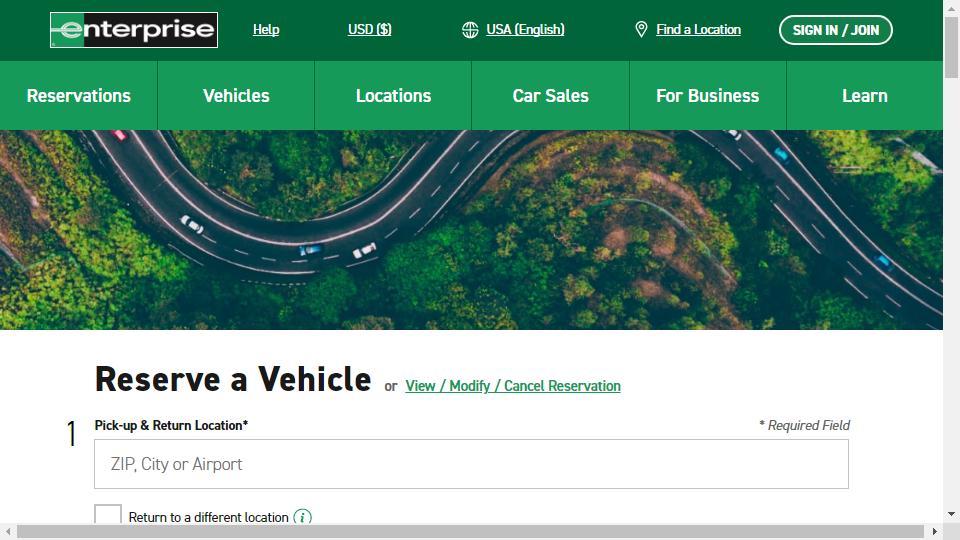960x540 pixels.
Task: Open View / Modify / Cancel Reservation link
Action: pos(513,386)
